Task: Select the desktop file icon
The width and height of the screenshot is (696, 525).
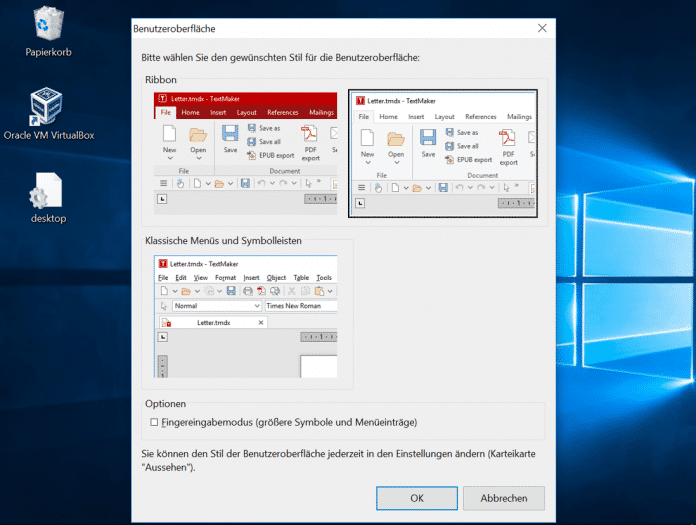Action: (48, 191)
